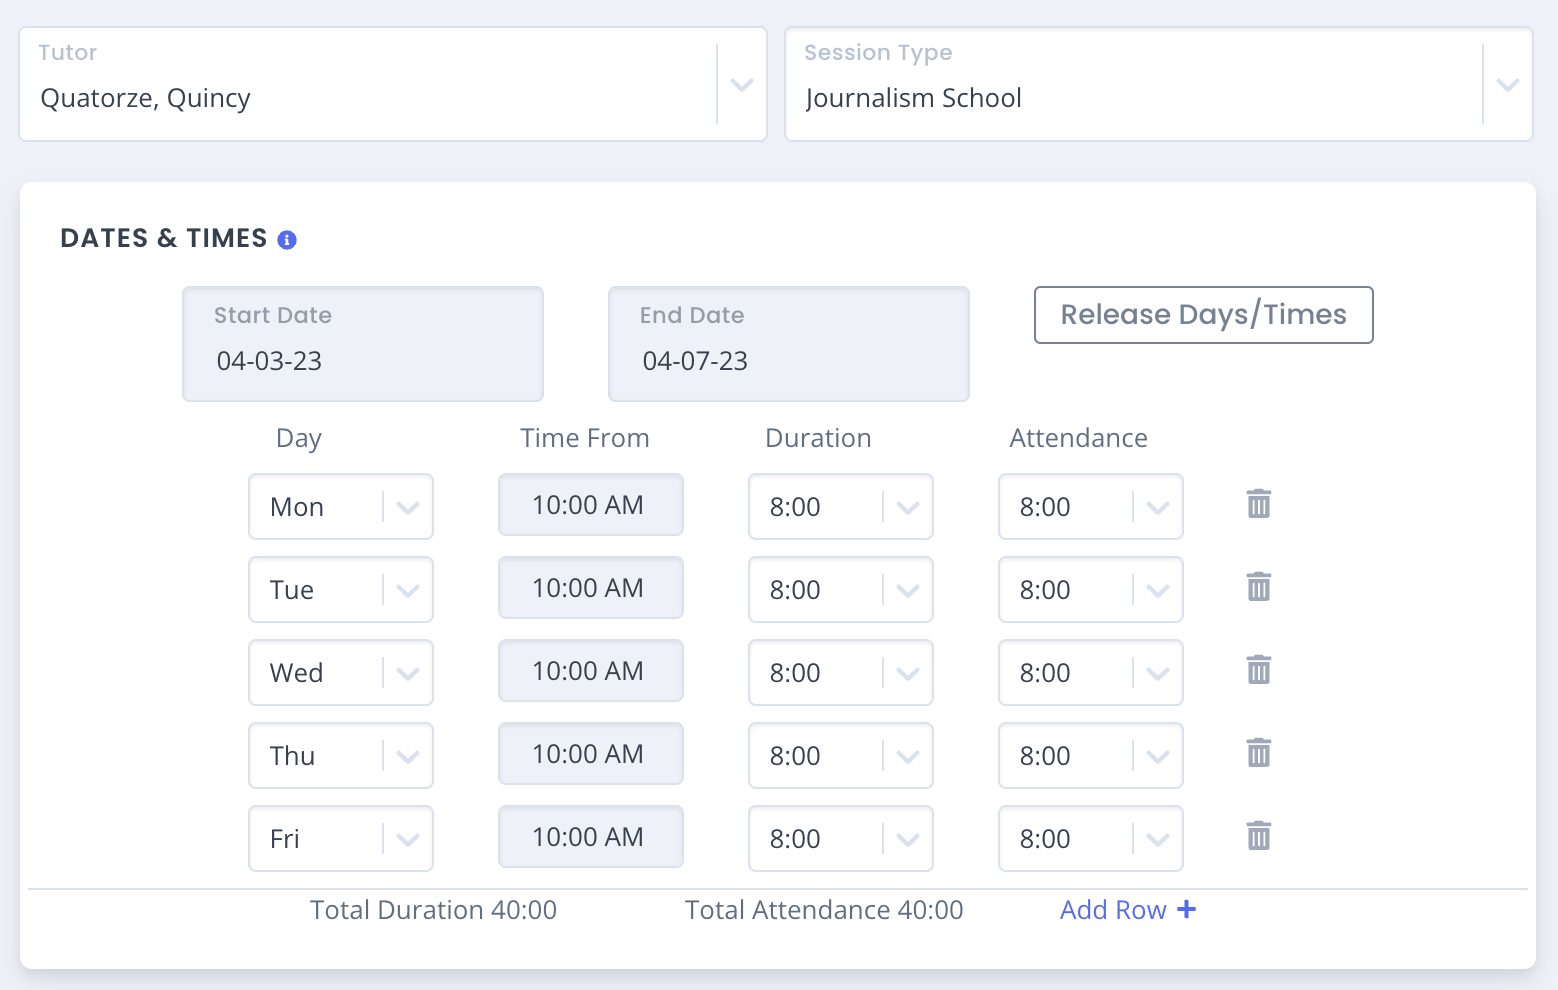The width and height of the screenshot is (1558, 990).
Task: Open the Tutor dropdown
Action: pos(393,84)
